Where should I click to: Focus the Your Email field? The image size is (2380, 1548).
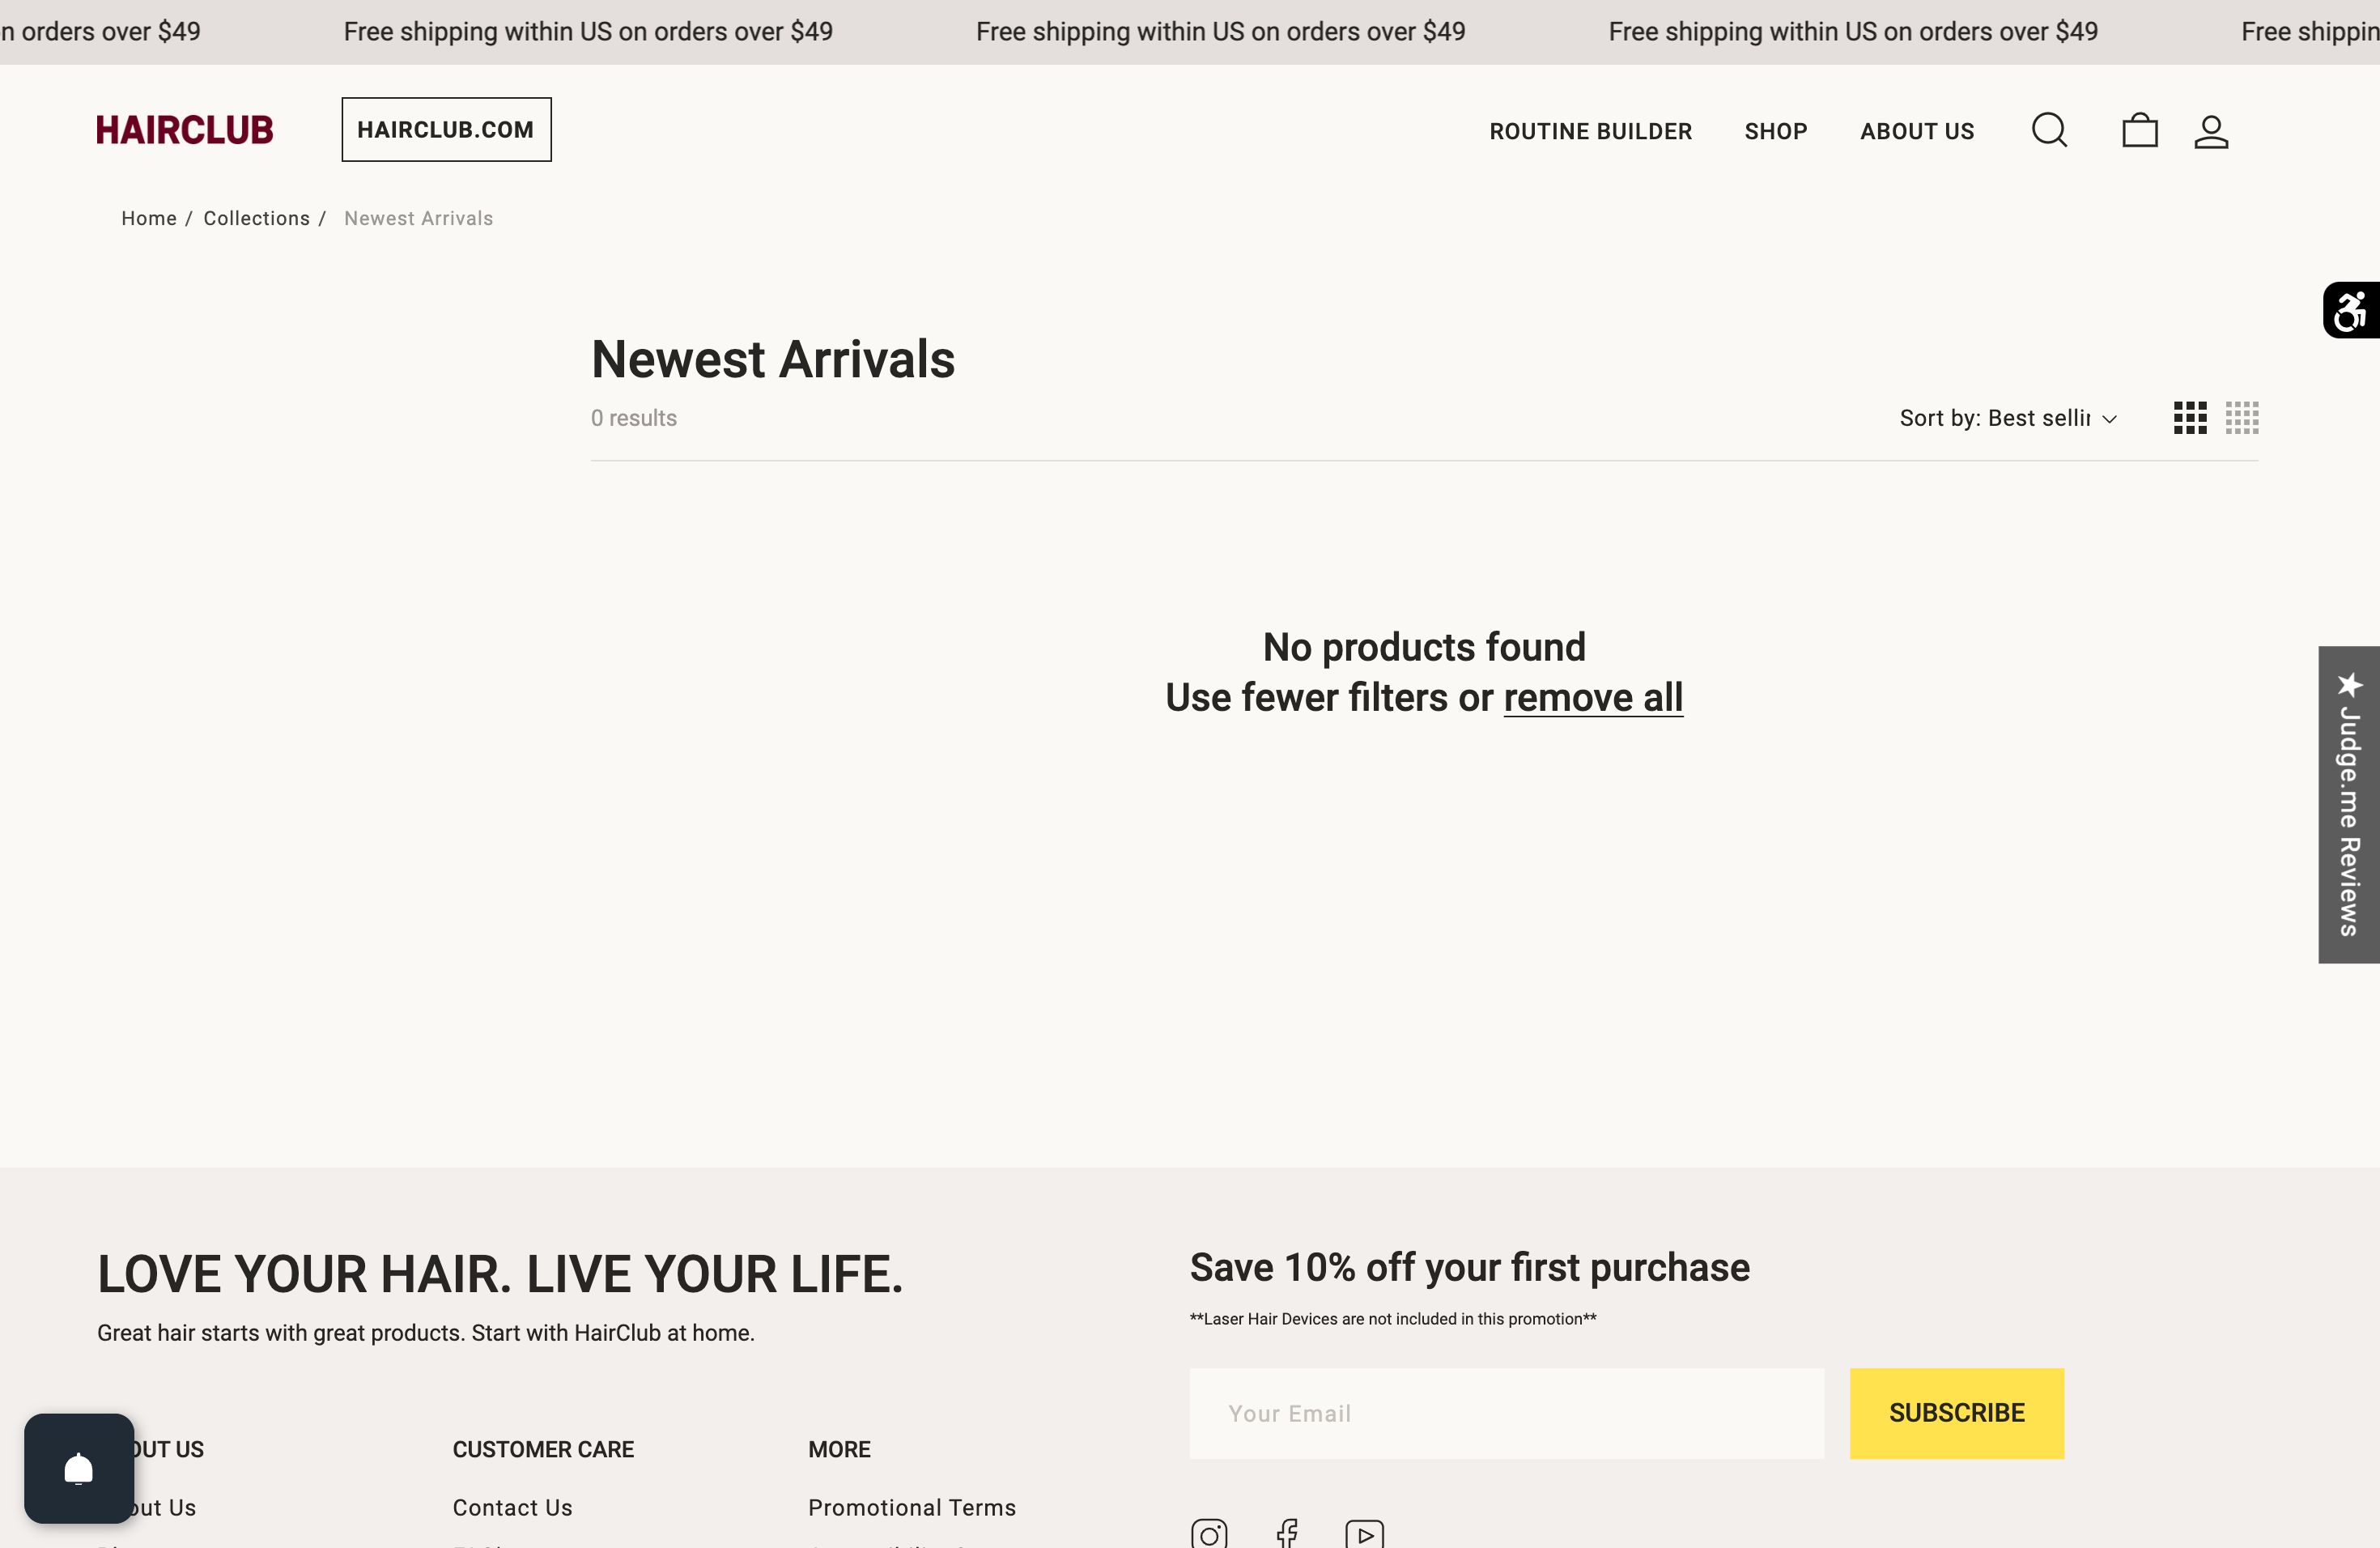click(x=1506, y=1413)
